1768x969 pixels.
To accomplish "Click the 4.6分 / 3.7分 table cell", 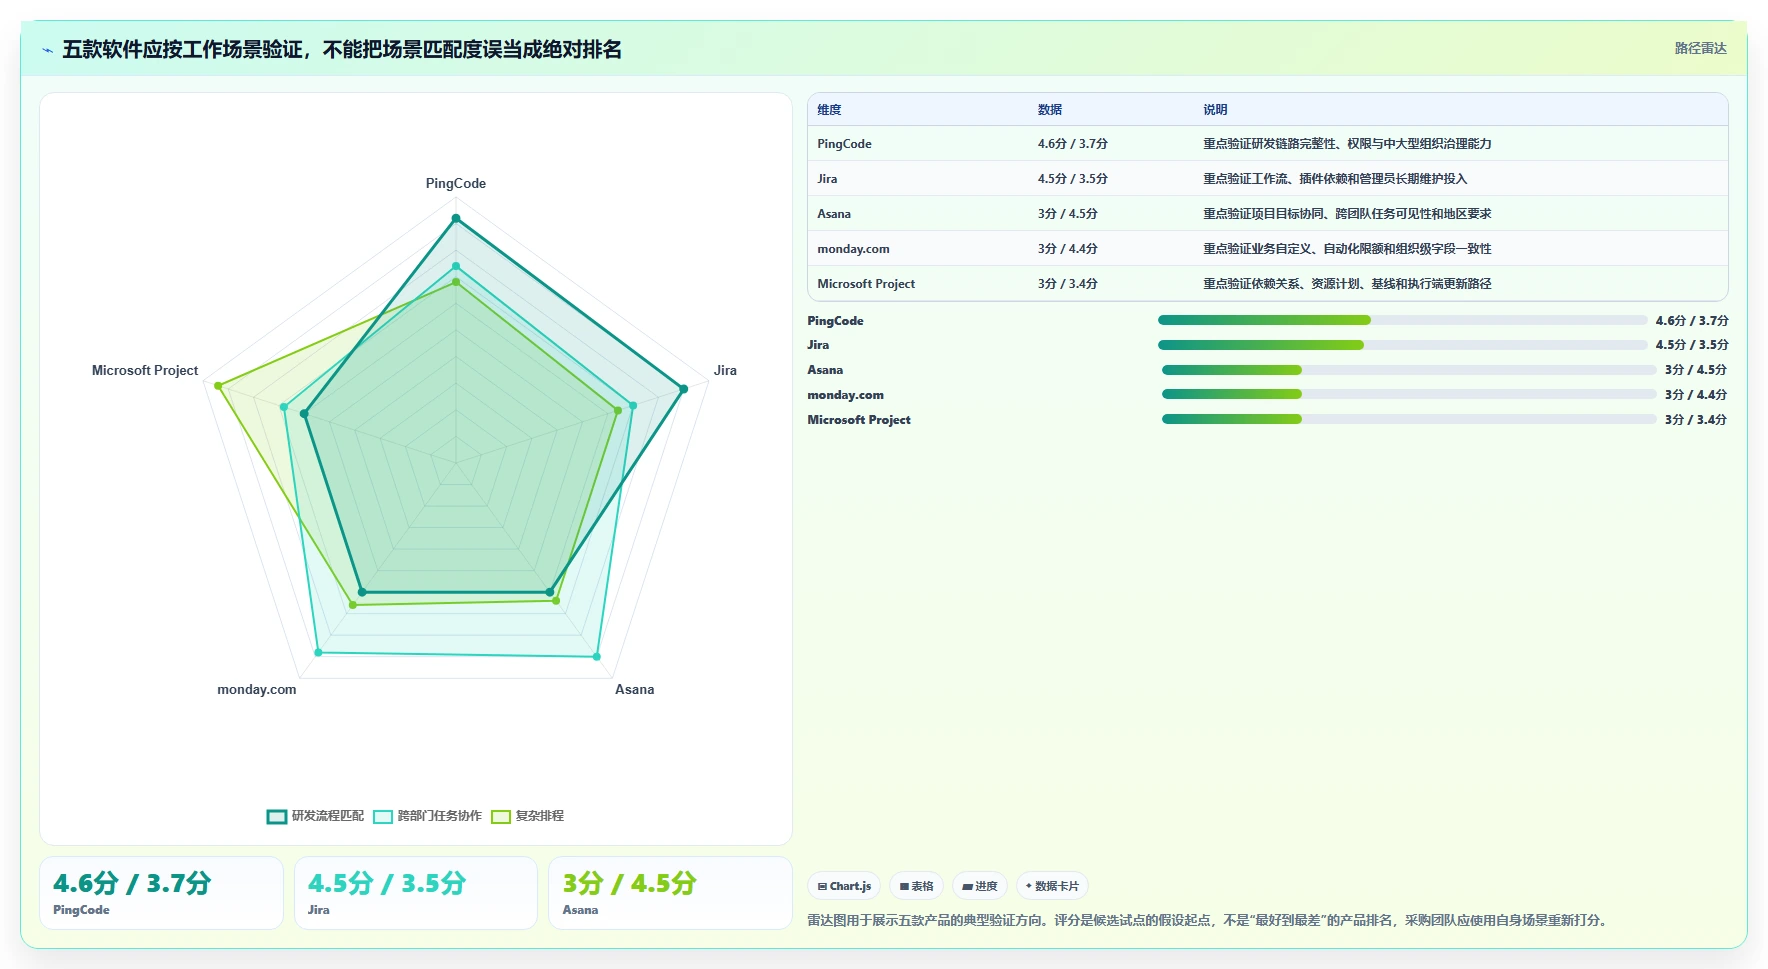I will pyautogui.click(x=1072, y=144).
